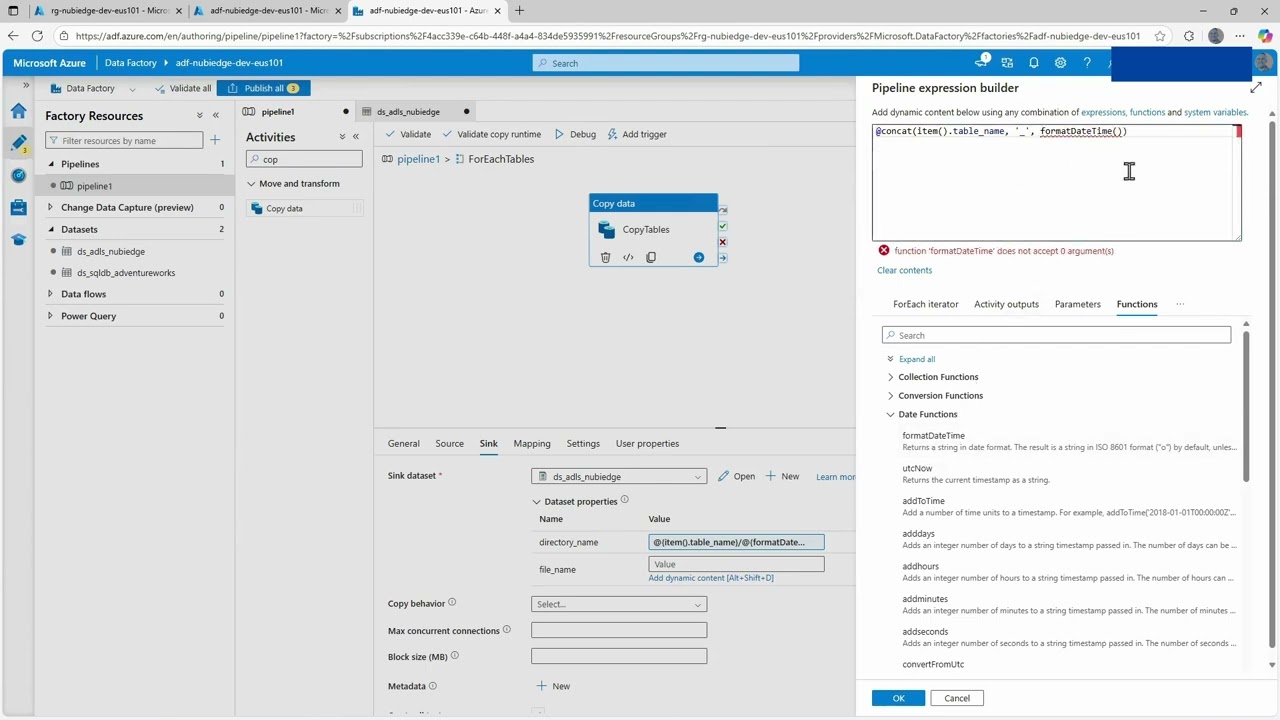The height and width of the screenshot is (720, 1280).
Task: Click OK in expression builder
Action: [x=898, y=698]
